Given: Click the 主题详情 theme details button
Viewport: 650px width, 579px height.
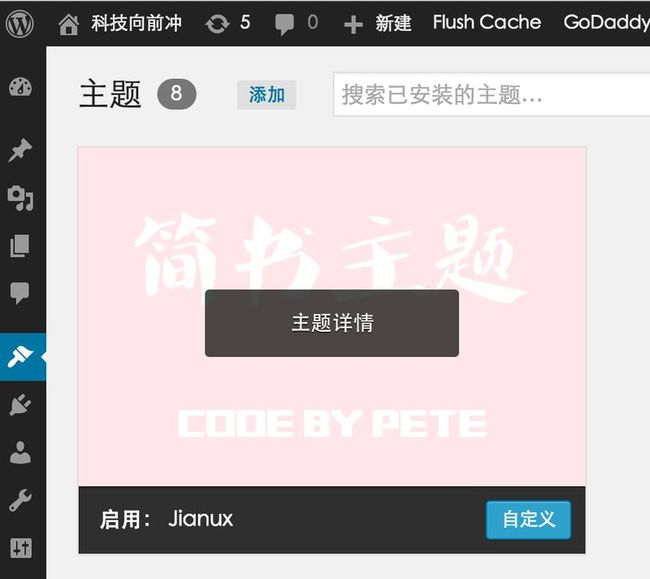Looking at the screenshot, I should click(x=332, y=323).
